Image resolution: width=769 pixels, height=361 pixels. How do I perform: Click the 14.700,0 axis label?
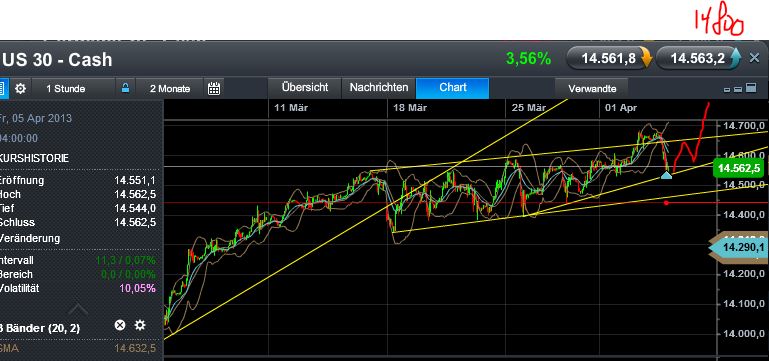(x=744, y=126)
